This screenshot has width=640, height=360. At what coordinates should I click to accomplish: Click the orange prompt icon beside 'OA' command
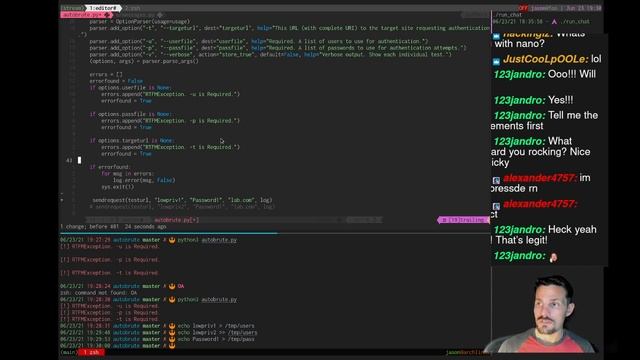(x=172, y=286)
